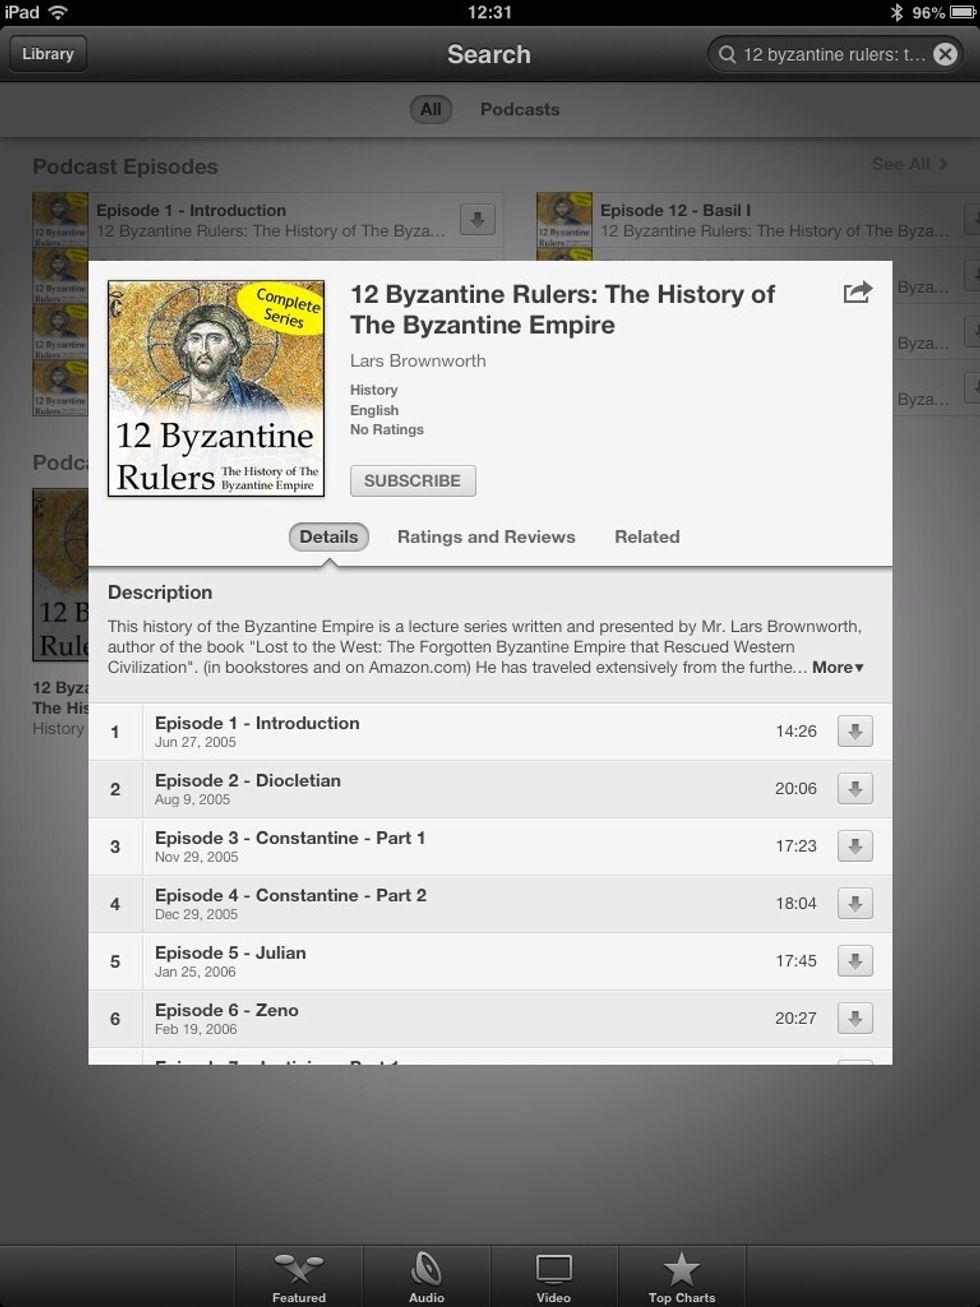Go back to Library
This screenshot has width=980, height=1307.
click(x=48, y=54)
